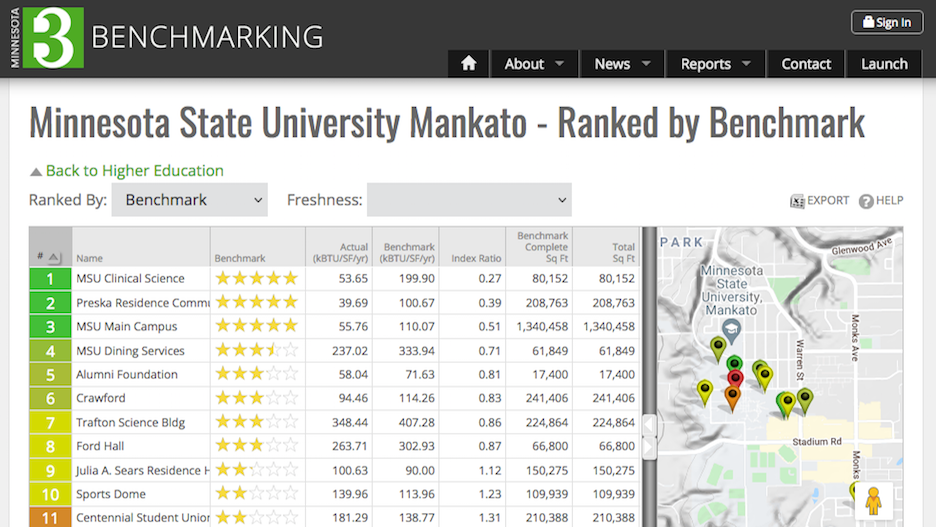Go to the Contact page
The width and height of the screenshot is (936, 527).
pyautogui.click(x=806, y=64)
